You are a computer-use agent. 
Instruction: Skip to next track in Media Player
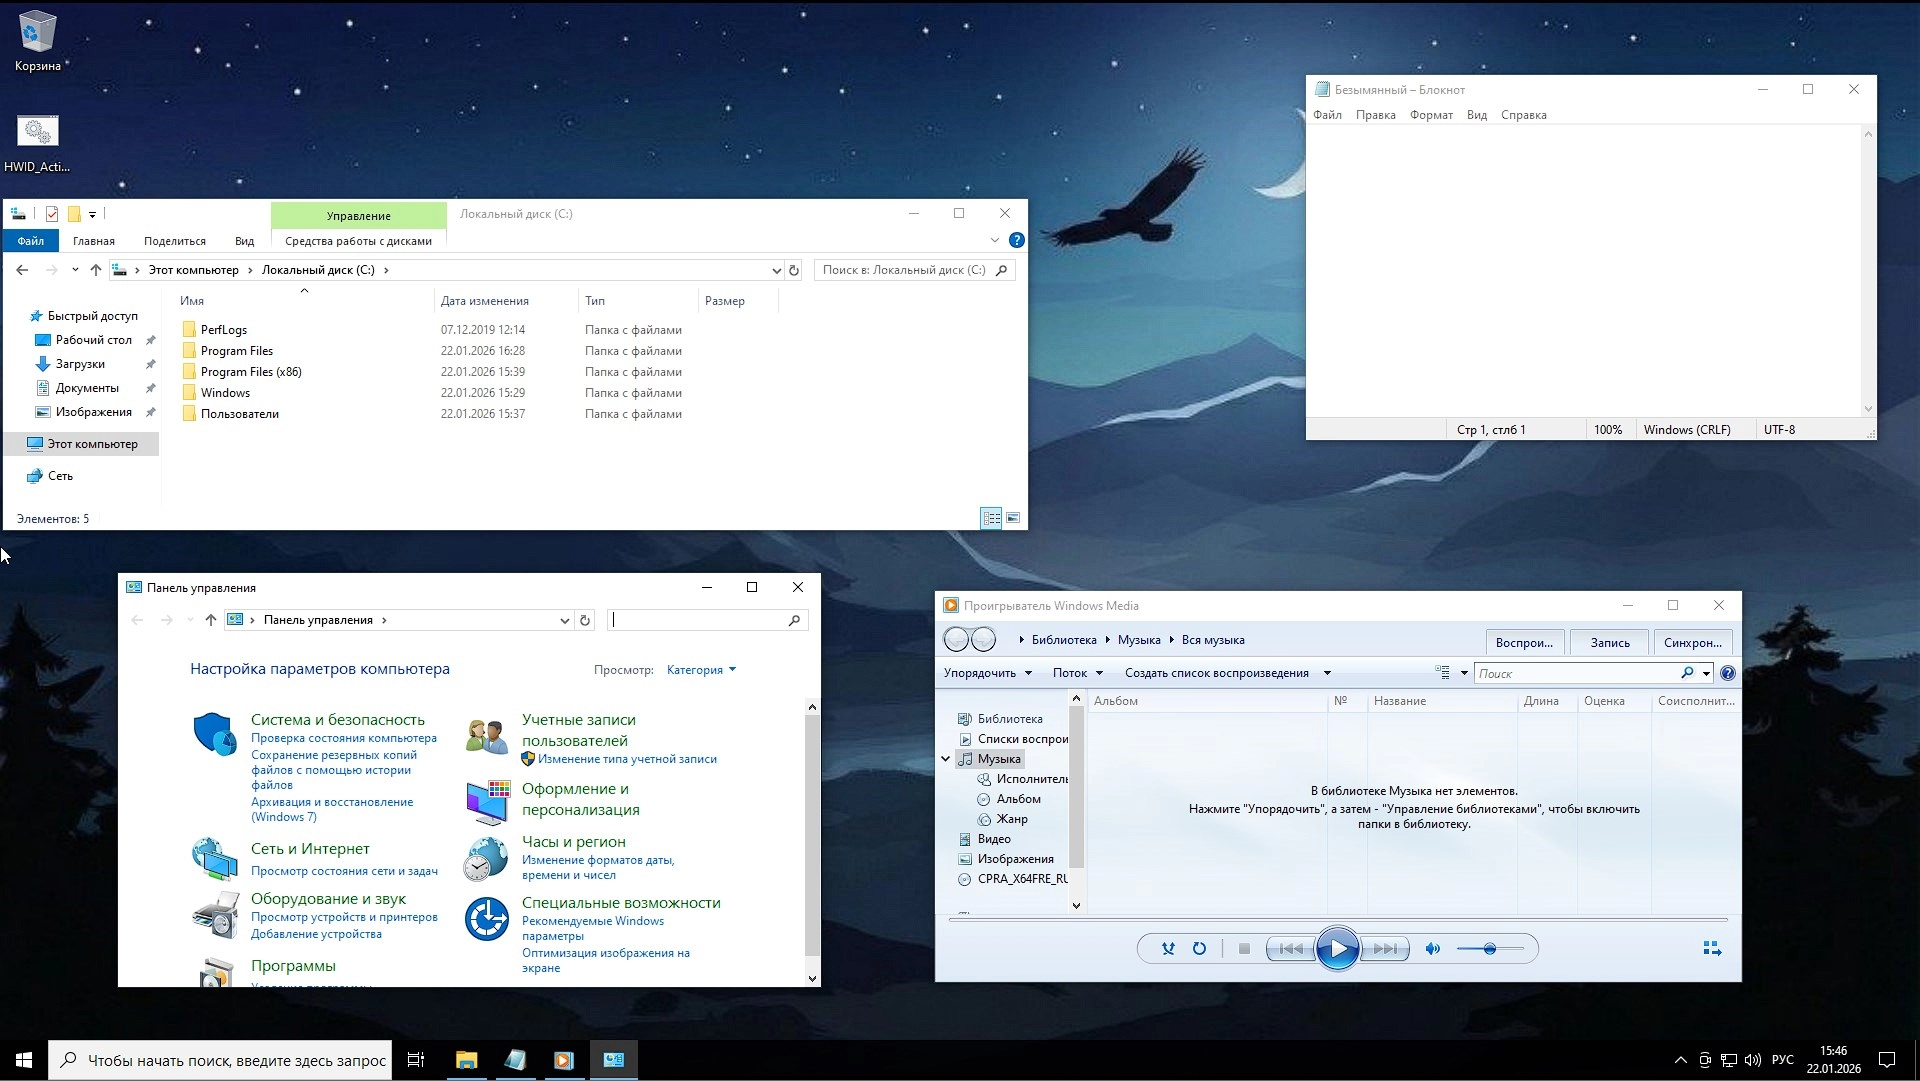click(1386, 949)
